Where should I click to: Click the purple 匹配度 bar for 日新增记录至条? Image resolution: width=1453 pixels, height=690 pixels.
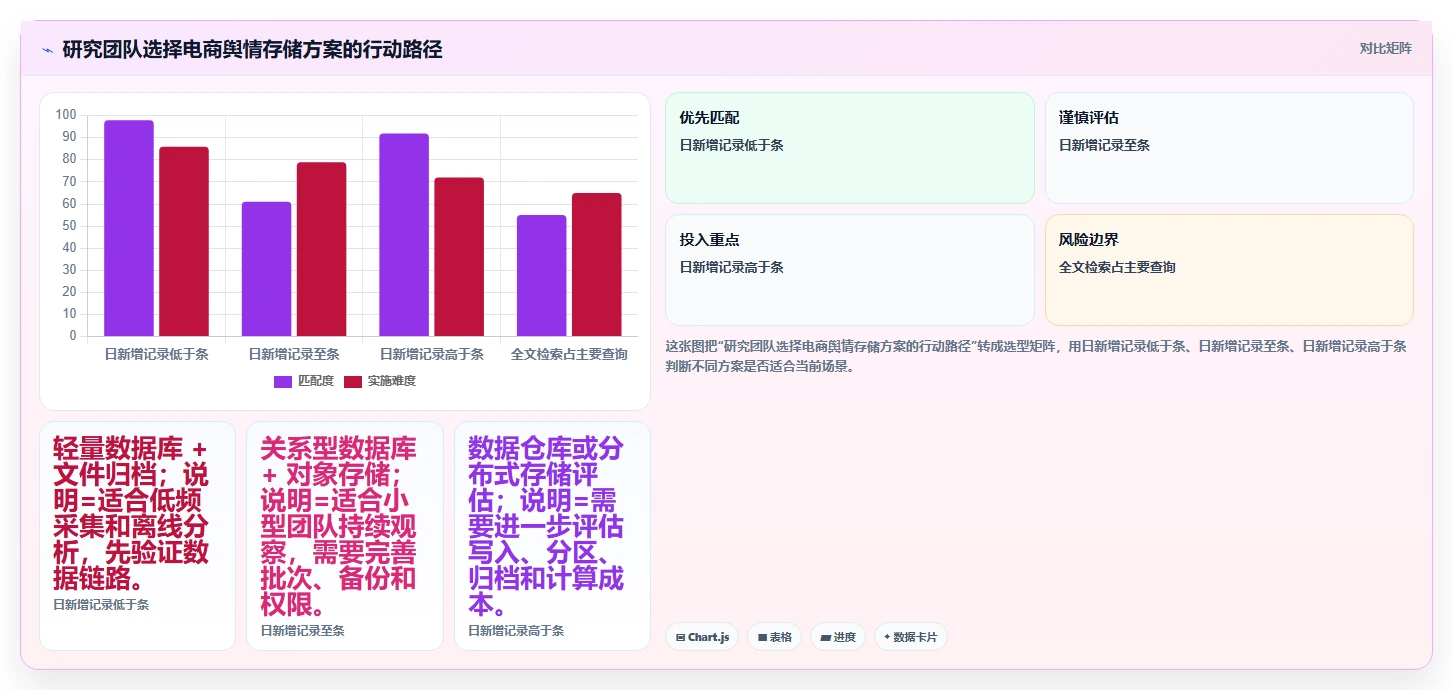[x=266, y=269]
